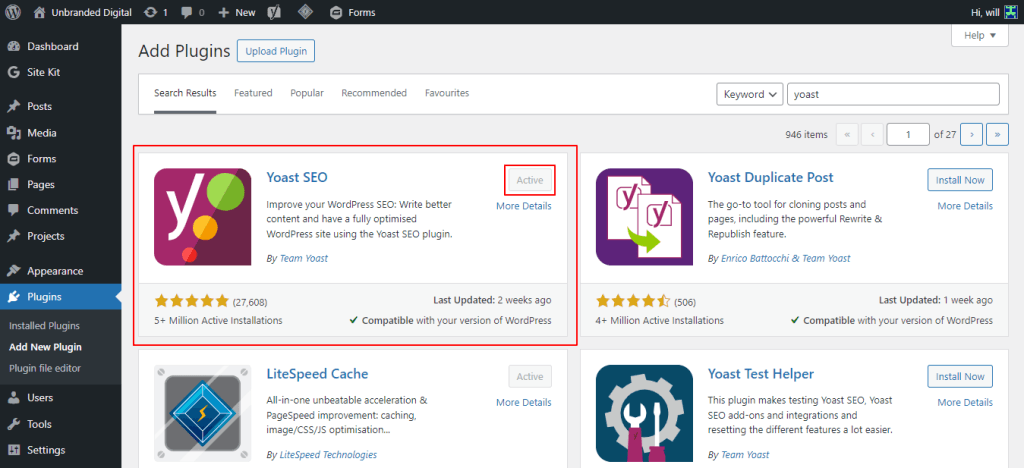The width and height of the screenshot is (1024, 468).
Task: Click the WordPress logo in admin bar
Action: (14, 12)
